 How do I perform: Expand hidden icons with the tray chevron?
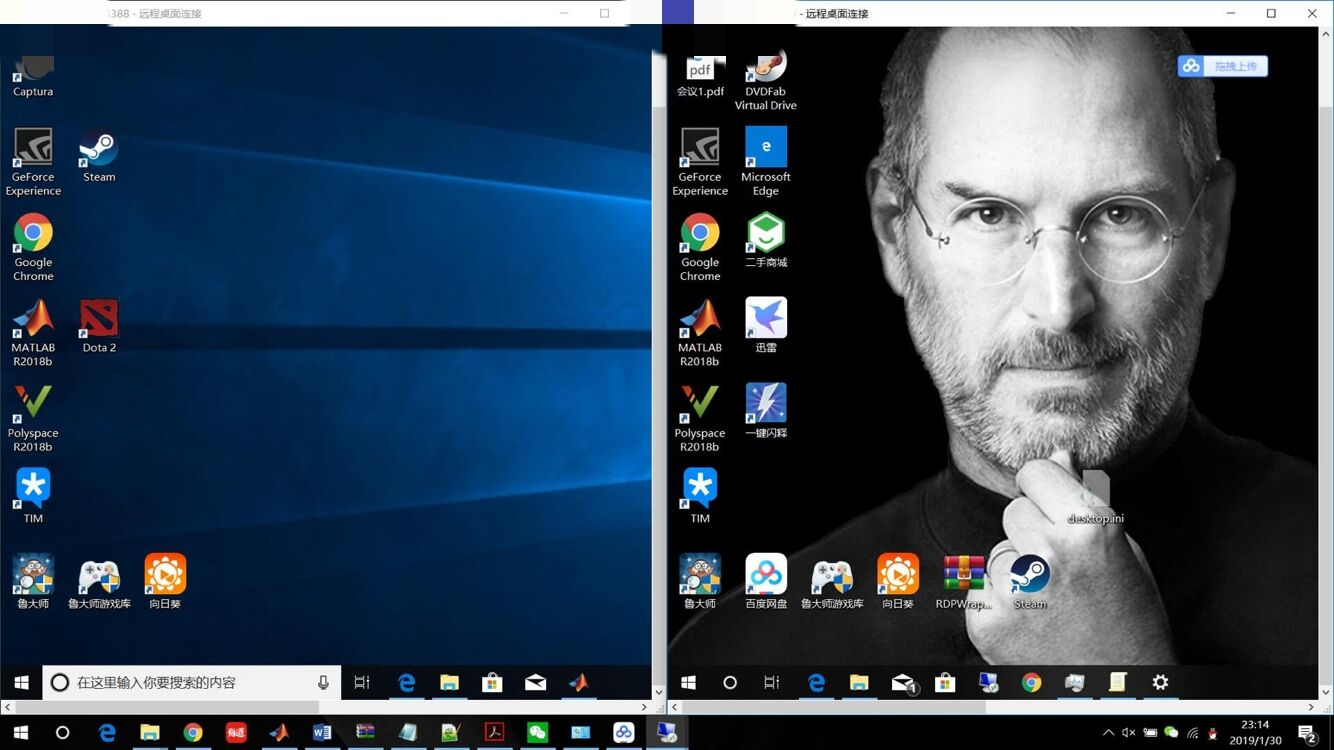pos(1109,733)
